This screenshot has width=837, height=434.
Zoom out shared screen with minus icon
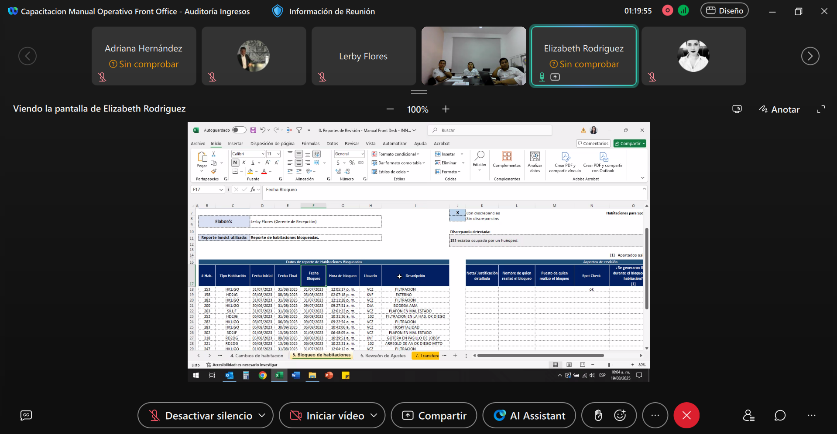[390, 109]
